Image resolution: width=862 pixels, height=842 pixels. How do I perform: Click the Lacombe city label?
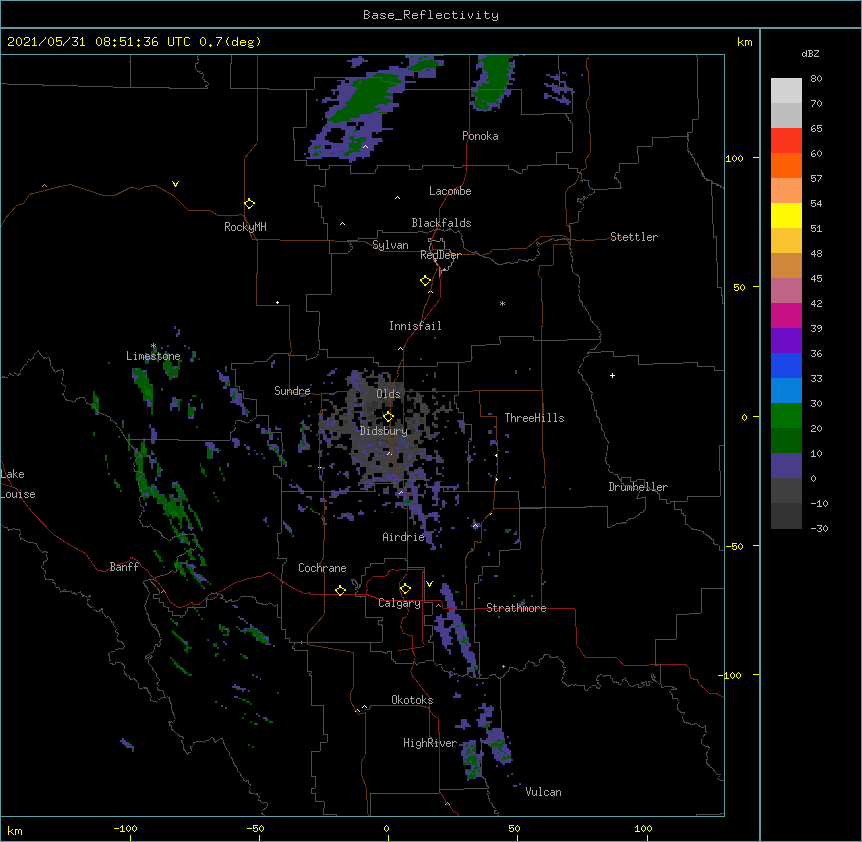point(450,191)
